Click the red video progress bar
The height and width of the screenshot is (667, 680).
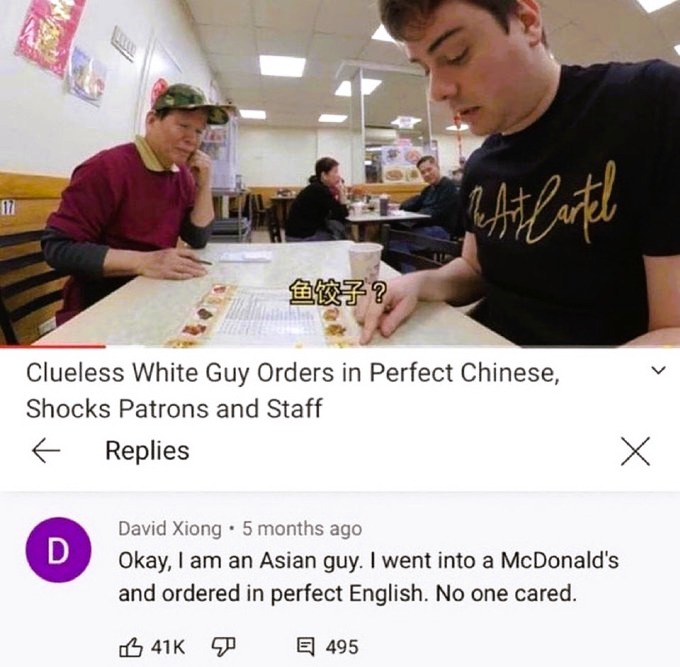click(x=52, y=346)
